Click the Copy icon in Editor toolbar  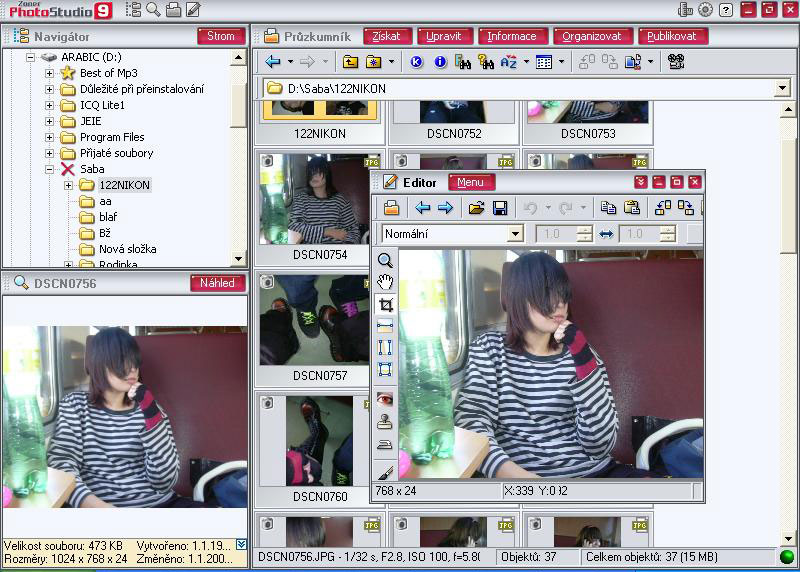pyautogui.click(x=608, y=208)
